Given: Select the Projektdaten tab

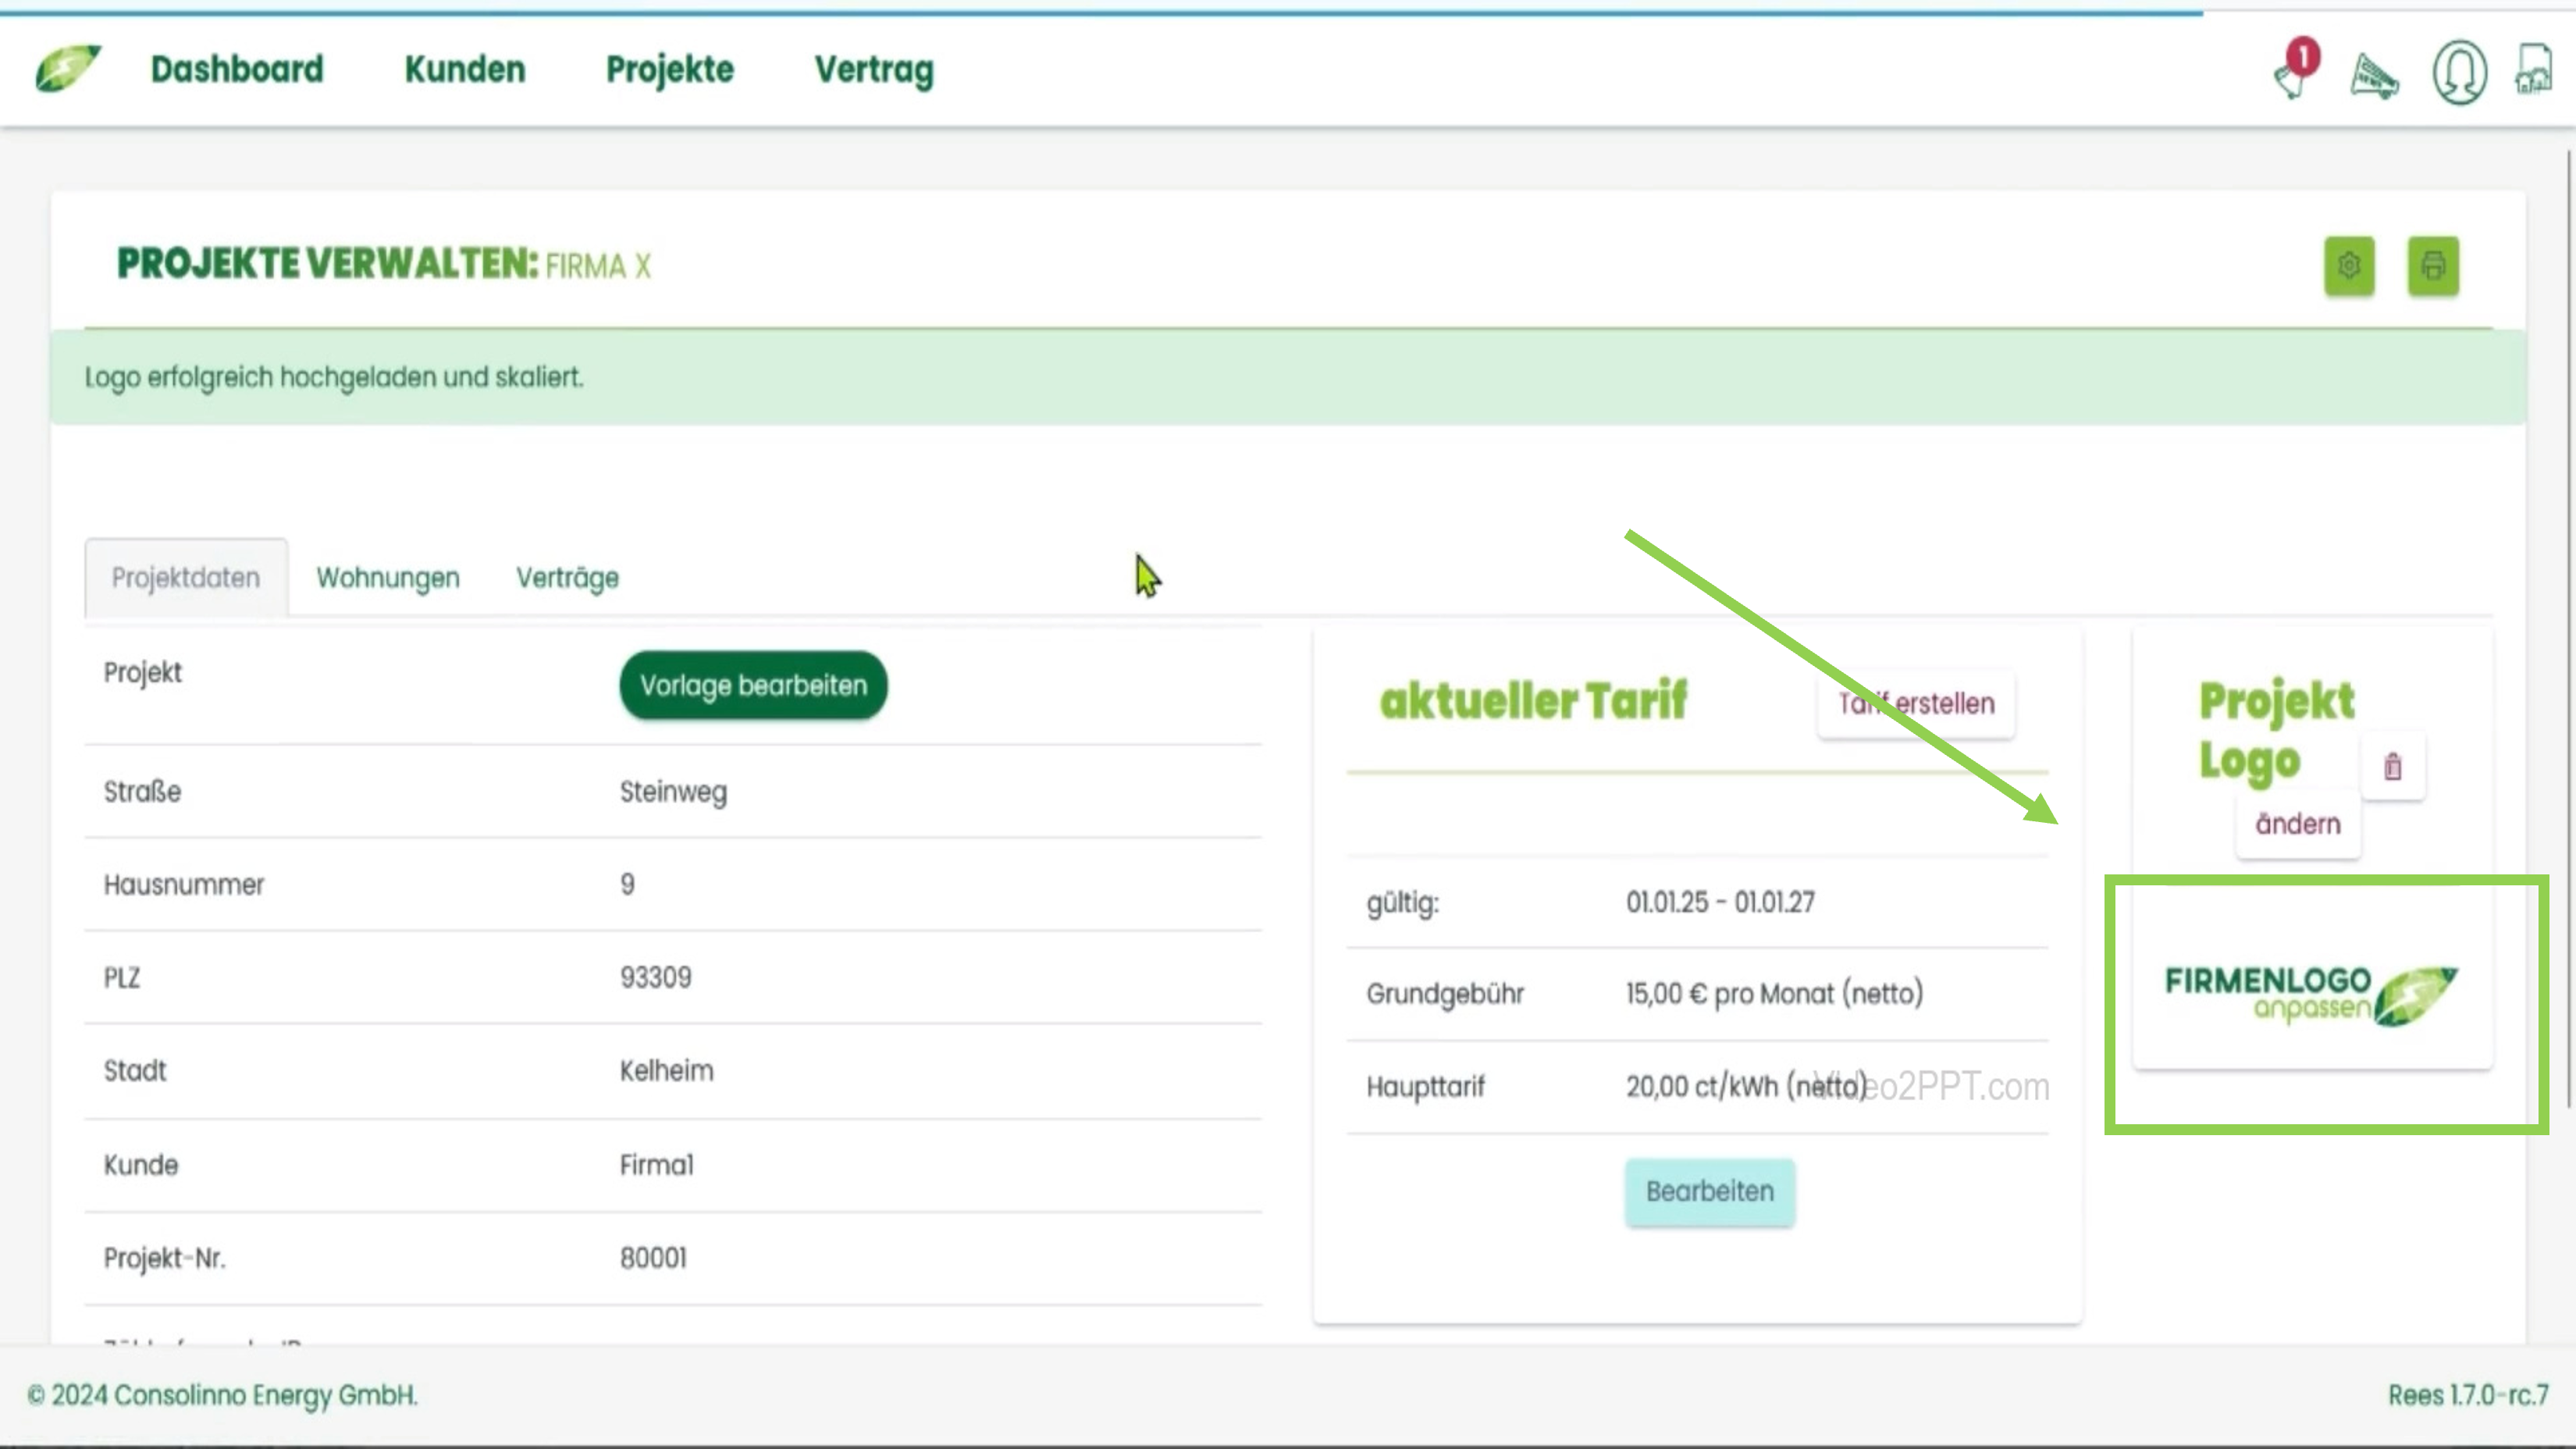Looking at the screenshot, I should click(186, 578).
